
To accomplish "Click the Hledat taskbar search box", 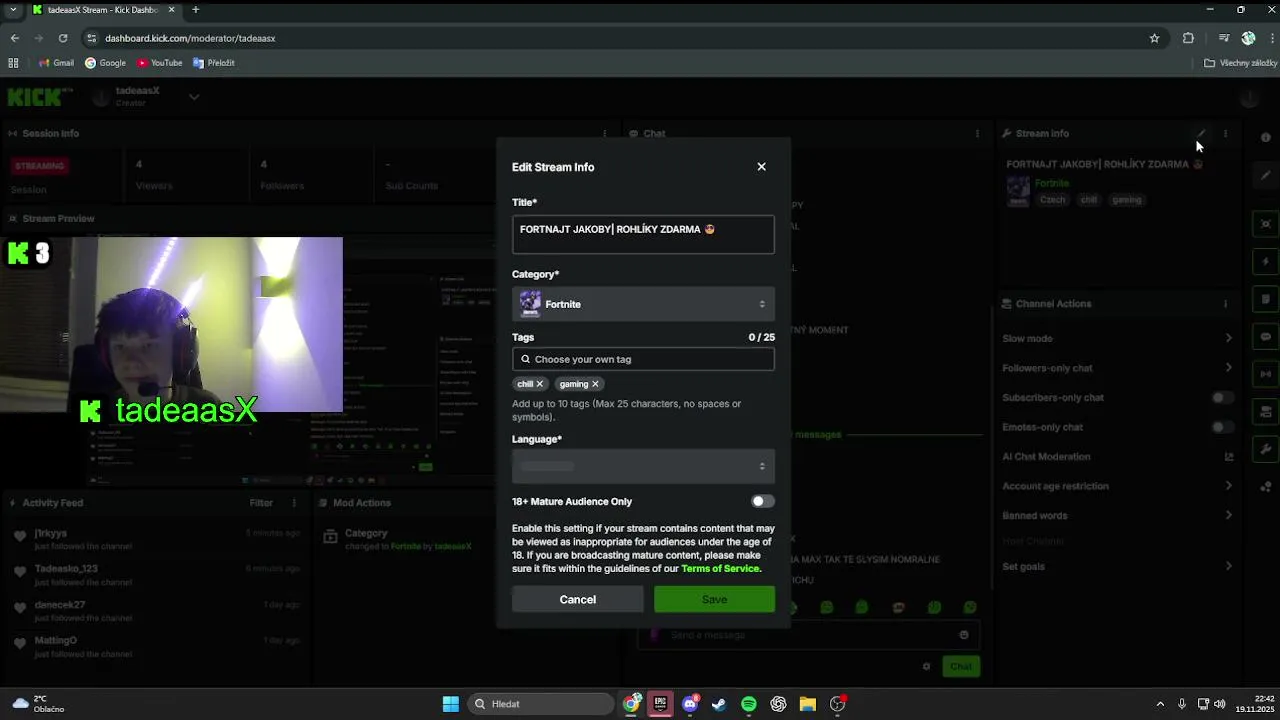I will tap(541, 704).
